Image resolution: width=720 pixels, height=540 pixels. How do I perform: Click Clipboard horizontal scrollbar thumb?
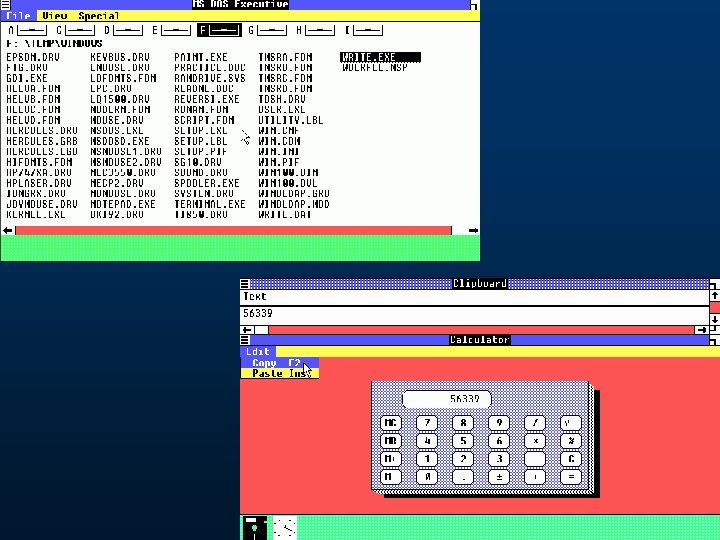pyautogui.click(x=262, y=330)
